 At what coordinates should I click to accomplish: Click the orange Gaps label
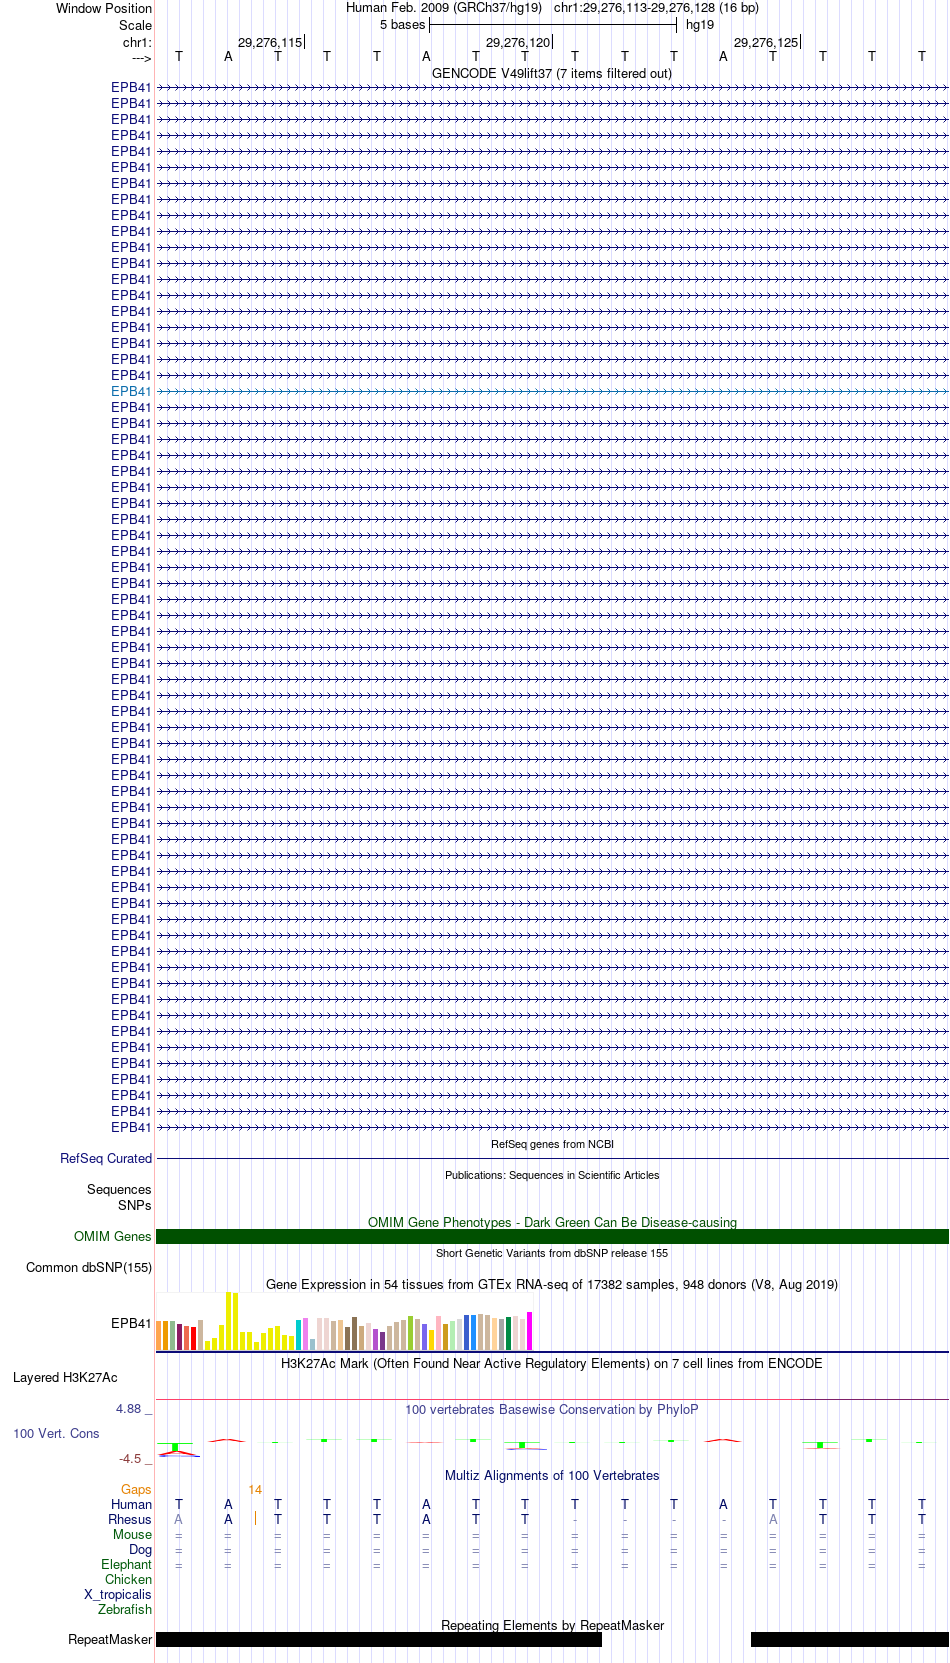point(136,1489)
